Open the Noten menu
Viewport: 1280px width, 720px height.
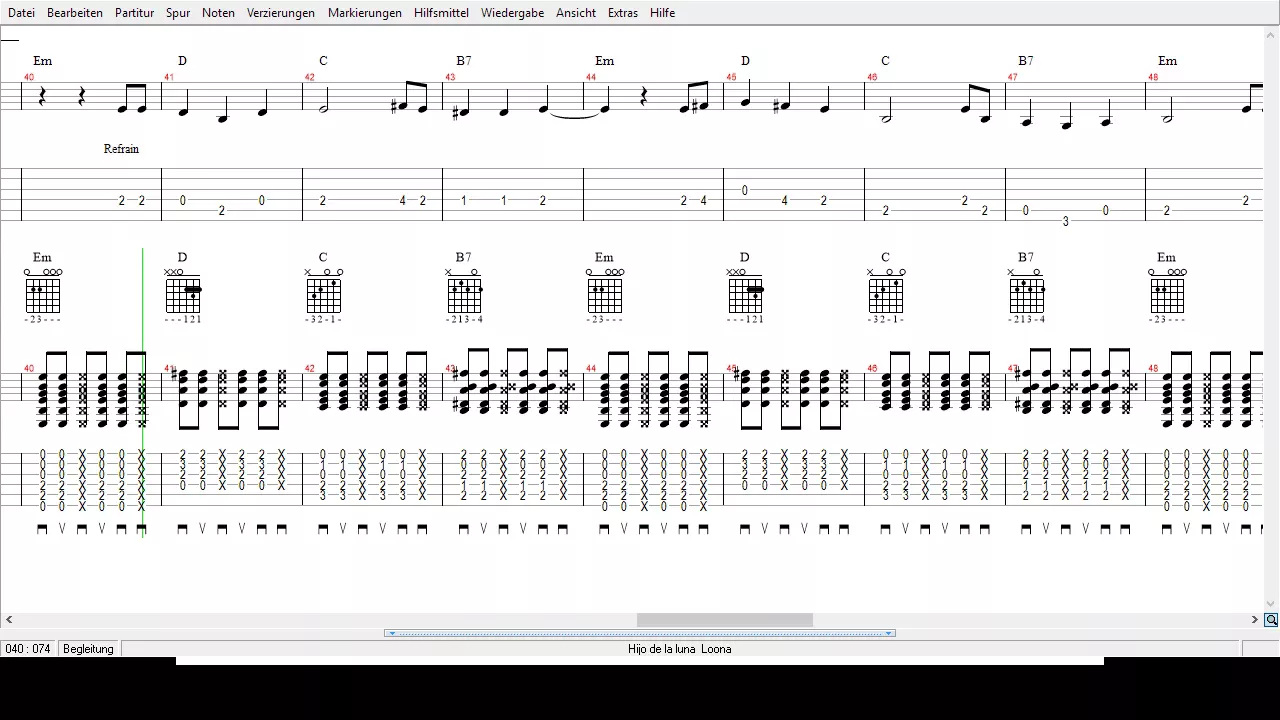218,13
